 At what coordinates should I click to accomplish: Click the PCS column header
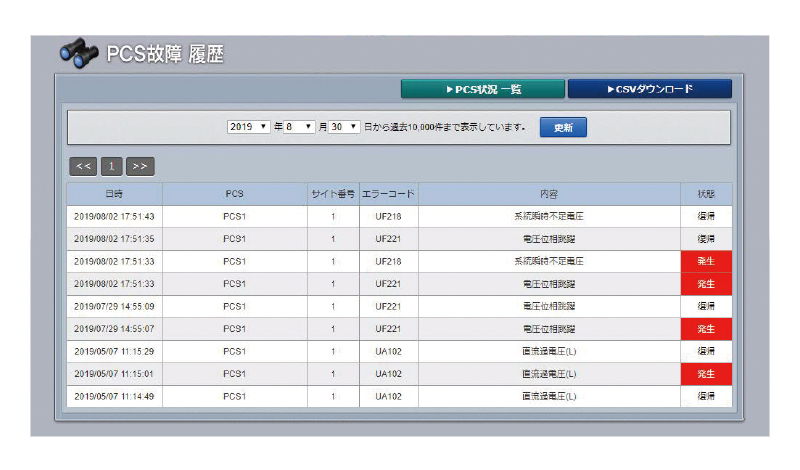[235, 194]
